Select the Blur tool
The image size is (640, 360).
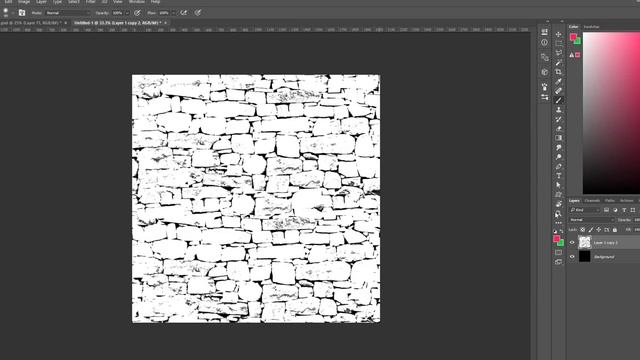coord(558,147)
